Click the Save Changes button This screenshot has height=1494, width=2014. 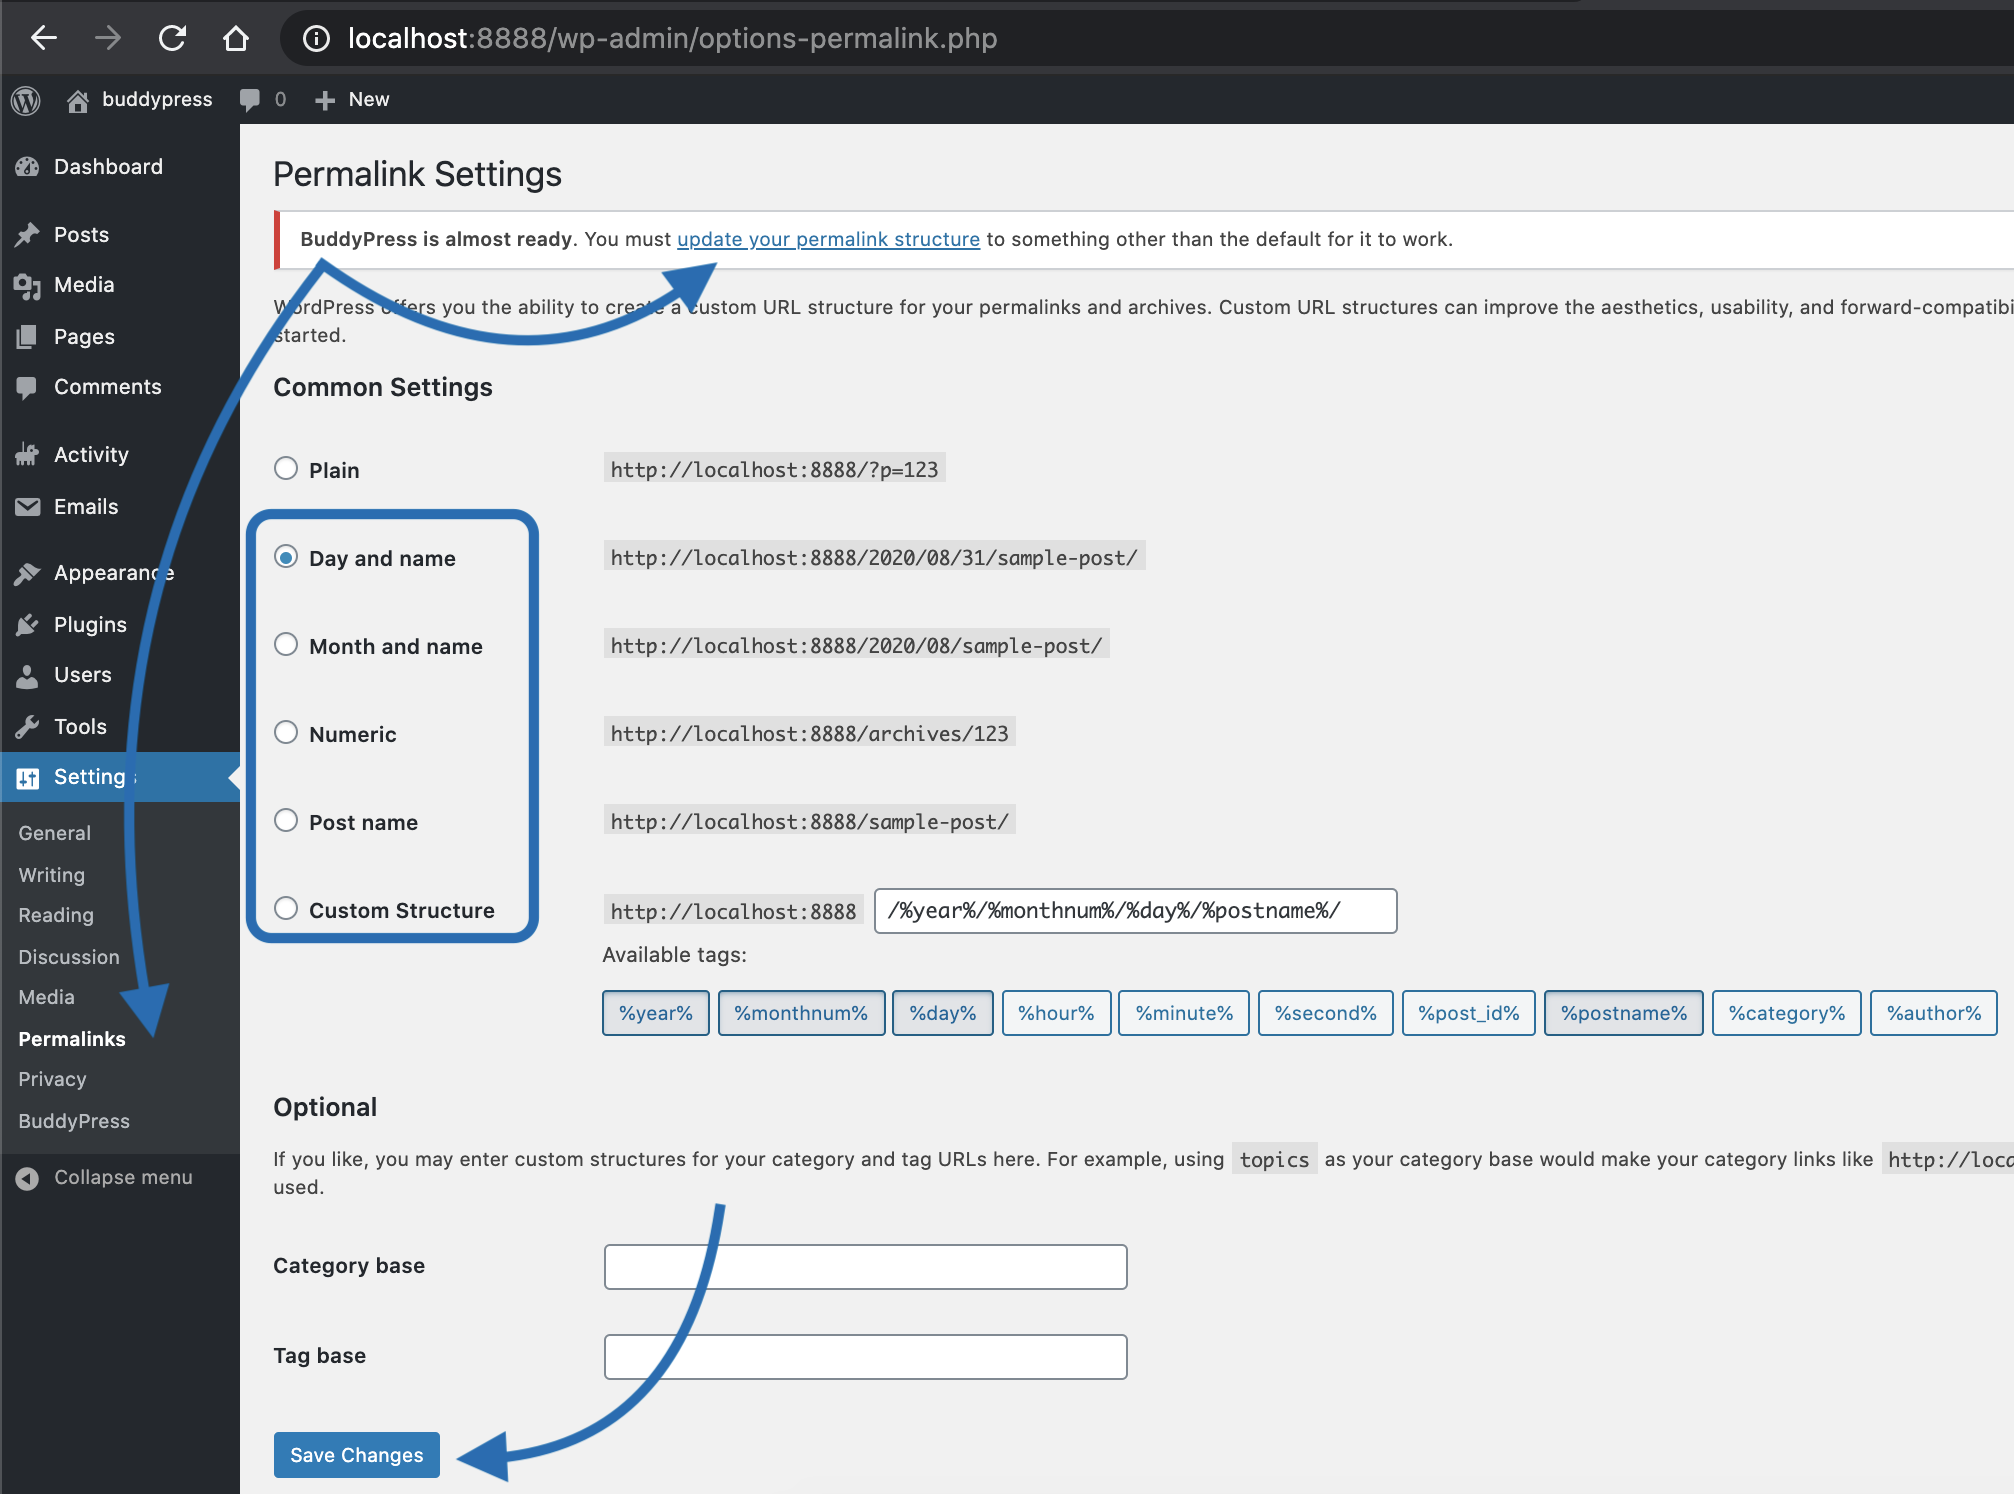point(356,1455)
